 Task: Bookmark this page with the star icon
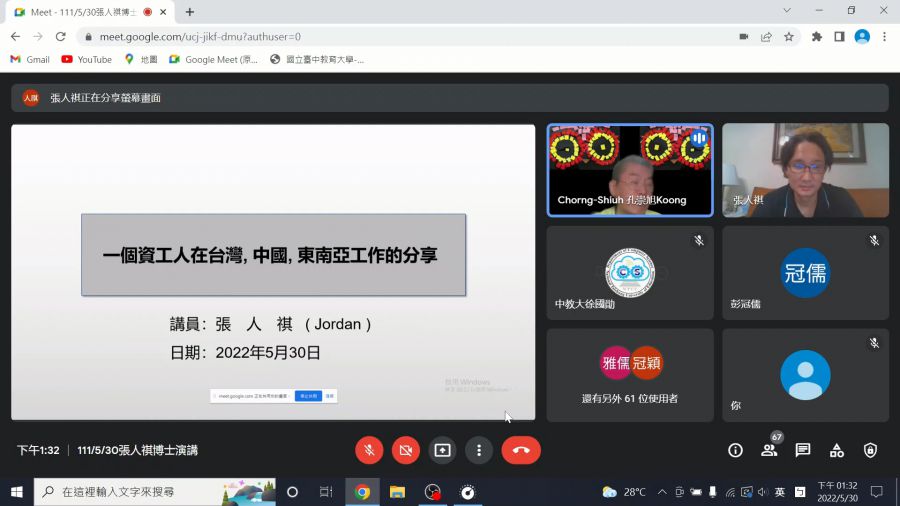(789, 36)
